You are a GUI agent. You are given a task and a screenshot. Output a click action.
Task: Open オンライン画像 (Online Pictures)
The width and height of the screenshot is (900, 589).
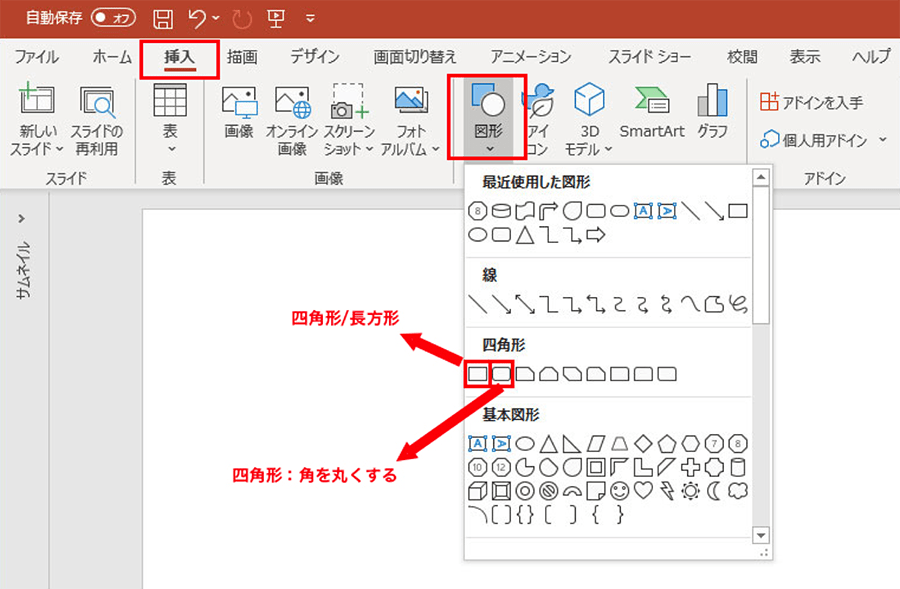[x=292, y=121]
